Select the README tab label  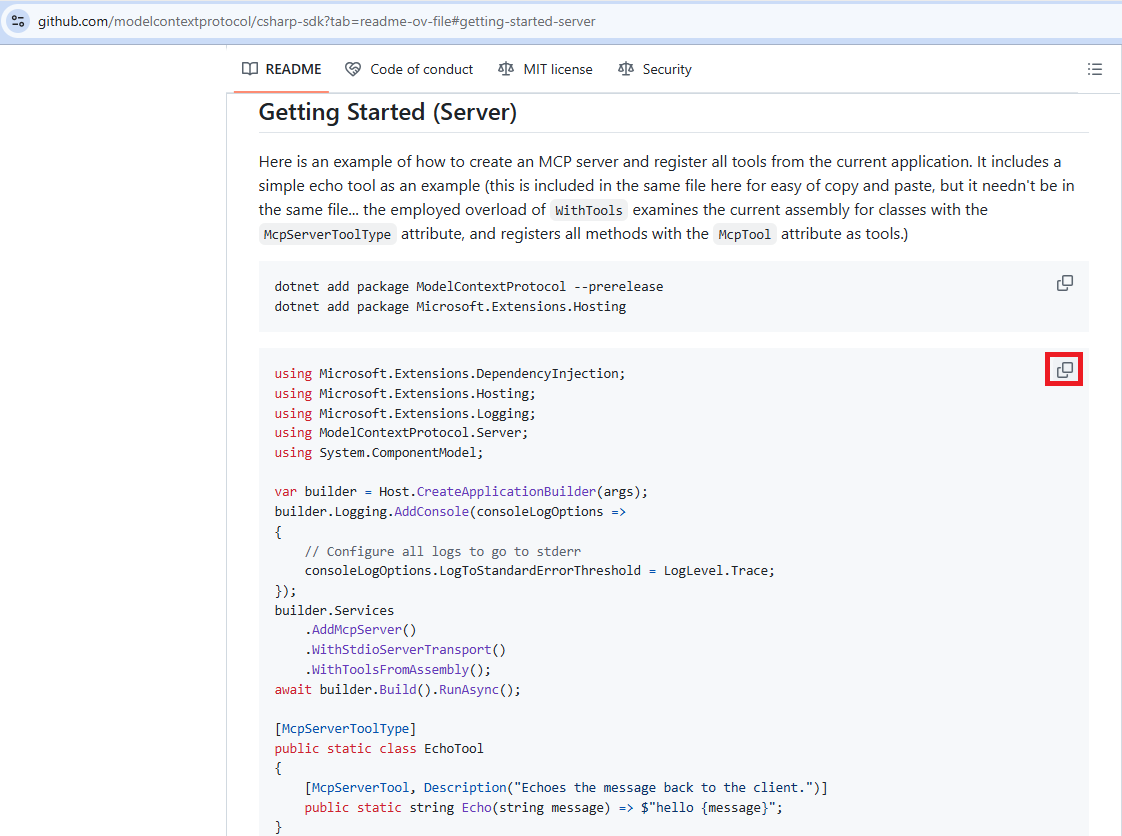(293, 69)
